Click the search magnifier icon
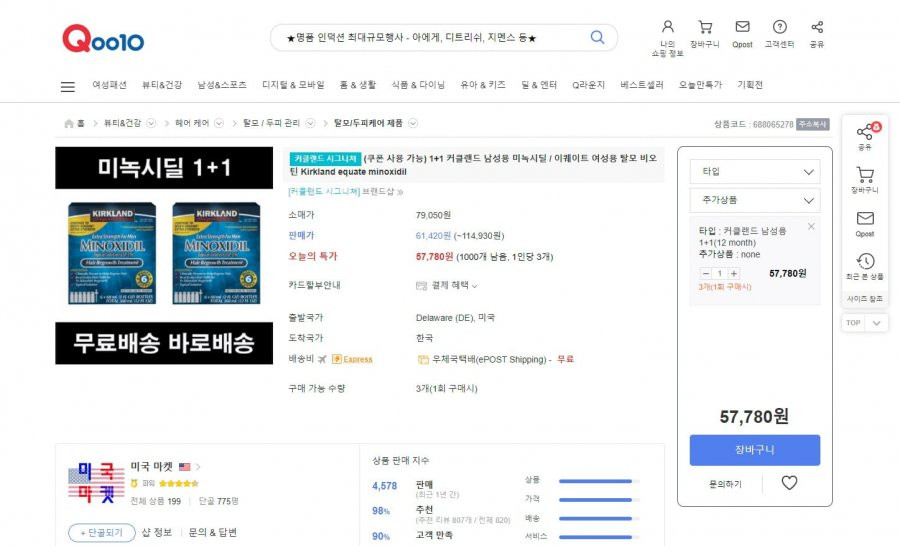The height and width of the screenshot is (546, 900). pos(598,37)
